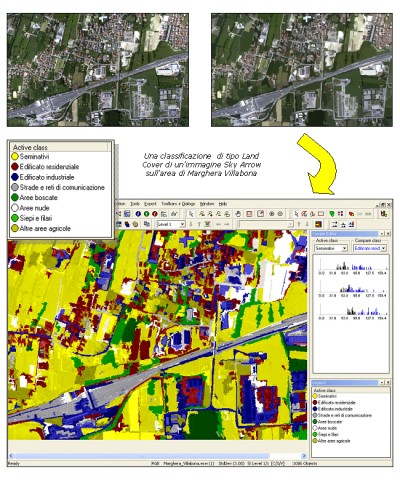Select the arrow pointer tool in toolbar

191,214
